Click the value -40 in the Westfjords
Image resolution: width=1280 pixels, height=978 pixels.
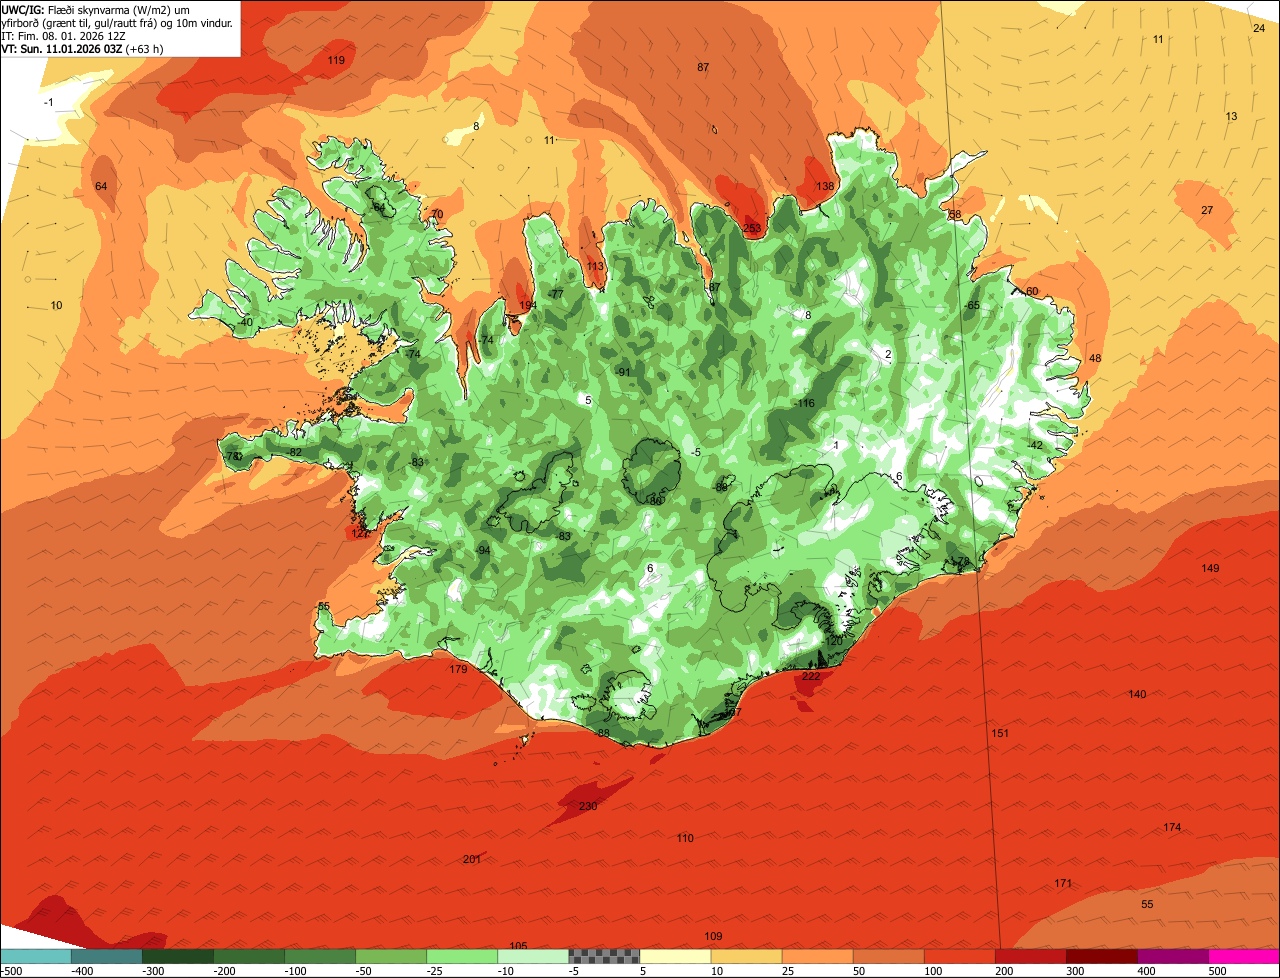[245, 322]
